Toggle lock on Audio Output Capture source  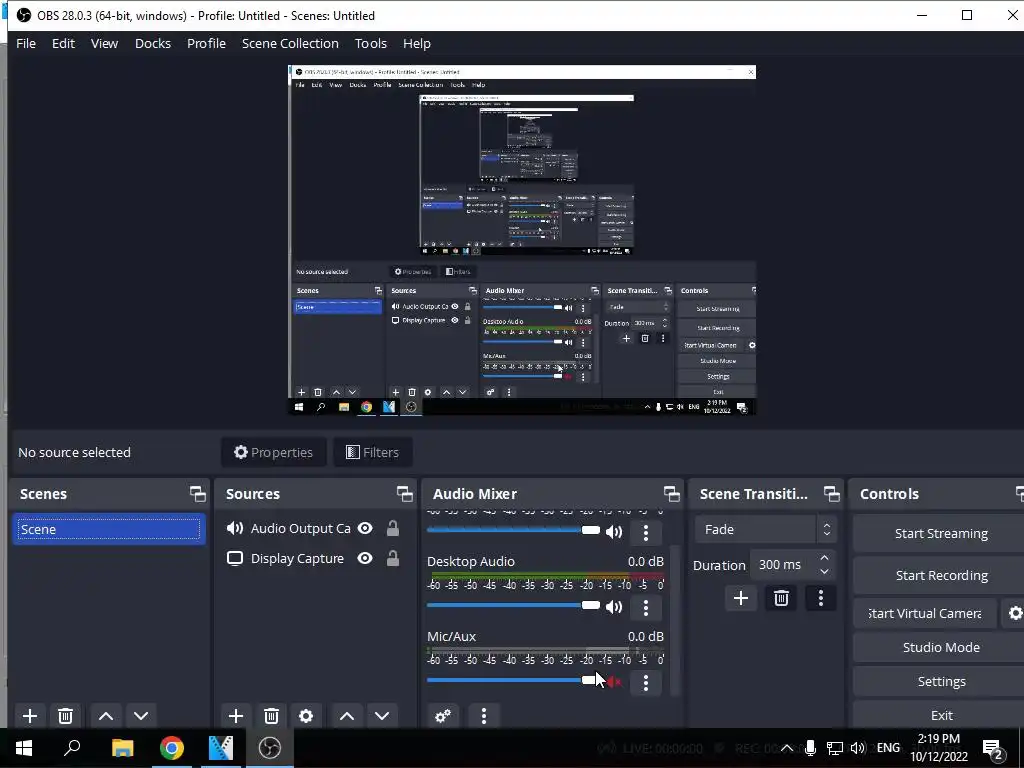pos(392,528)
